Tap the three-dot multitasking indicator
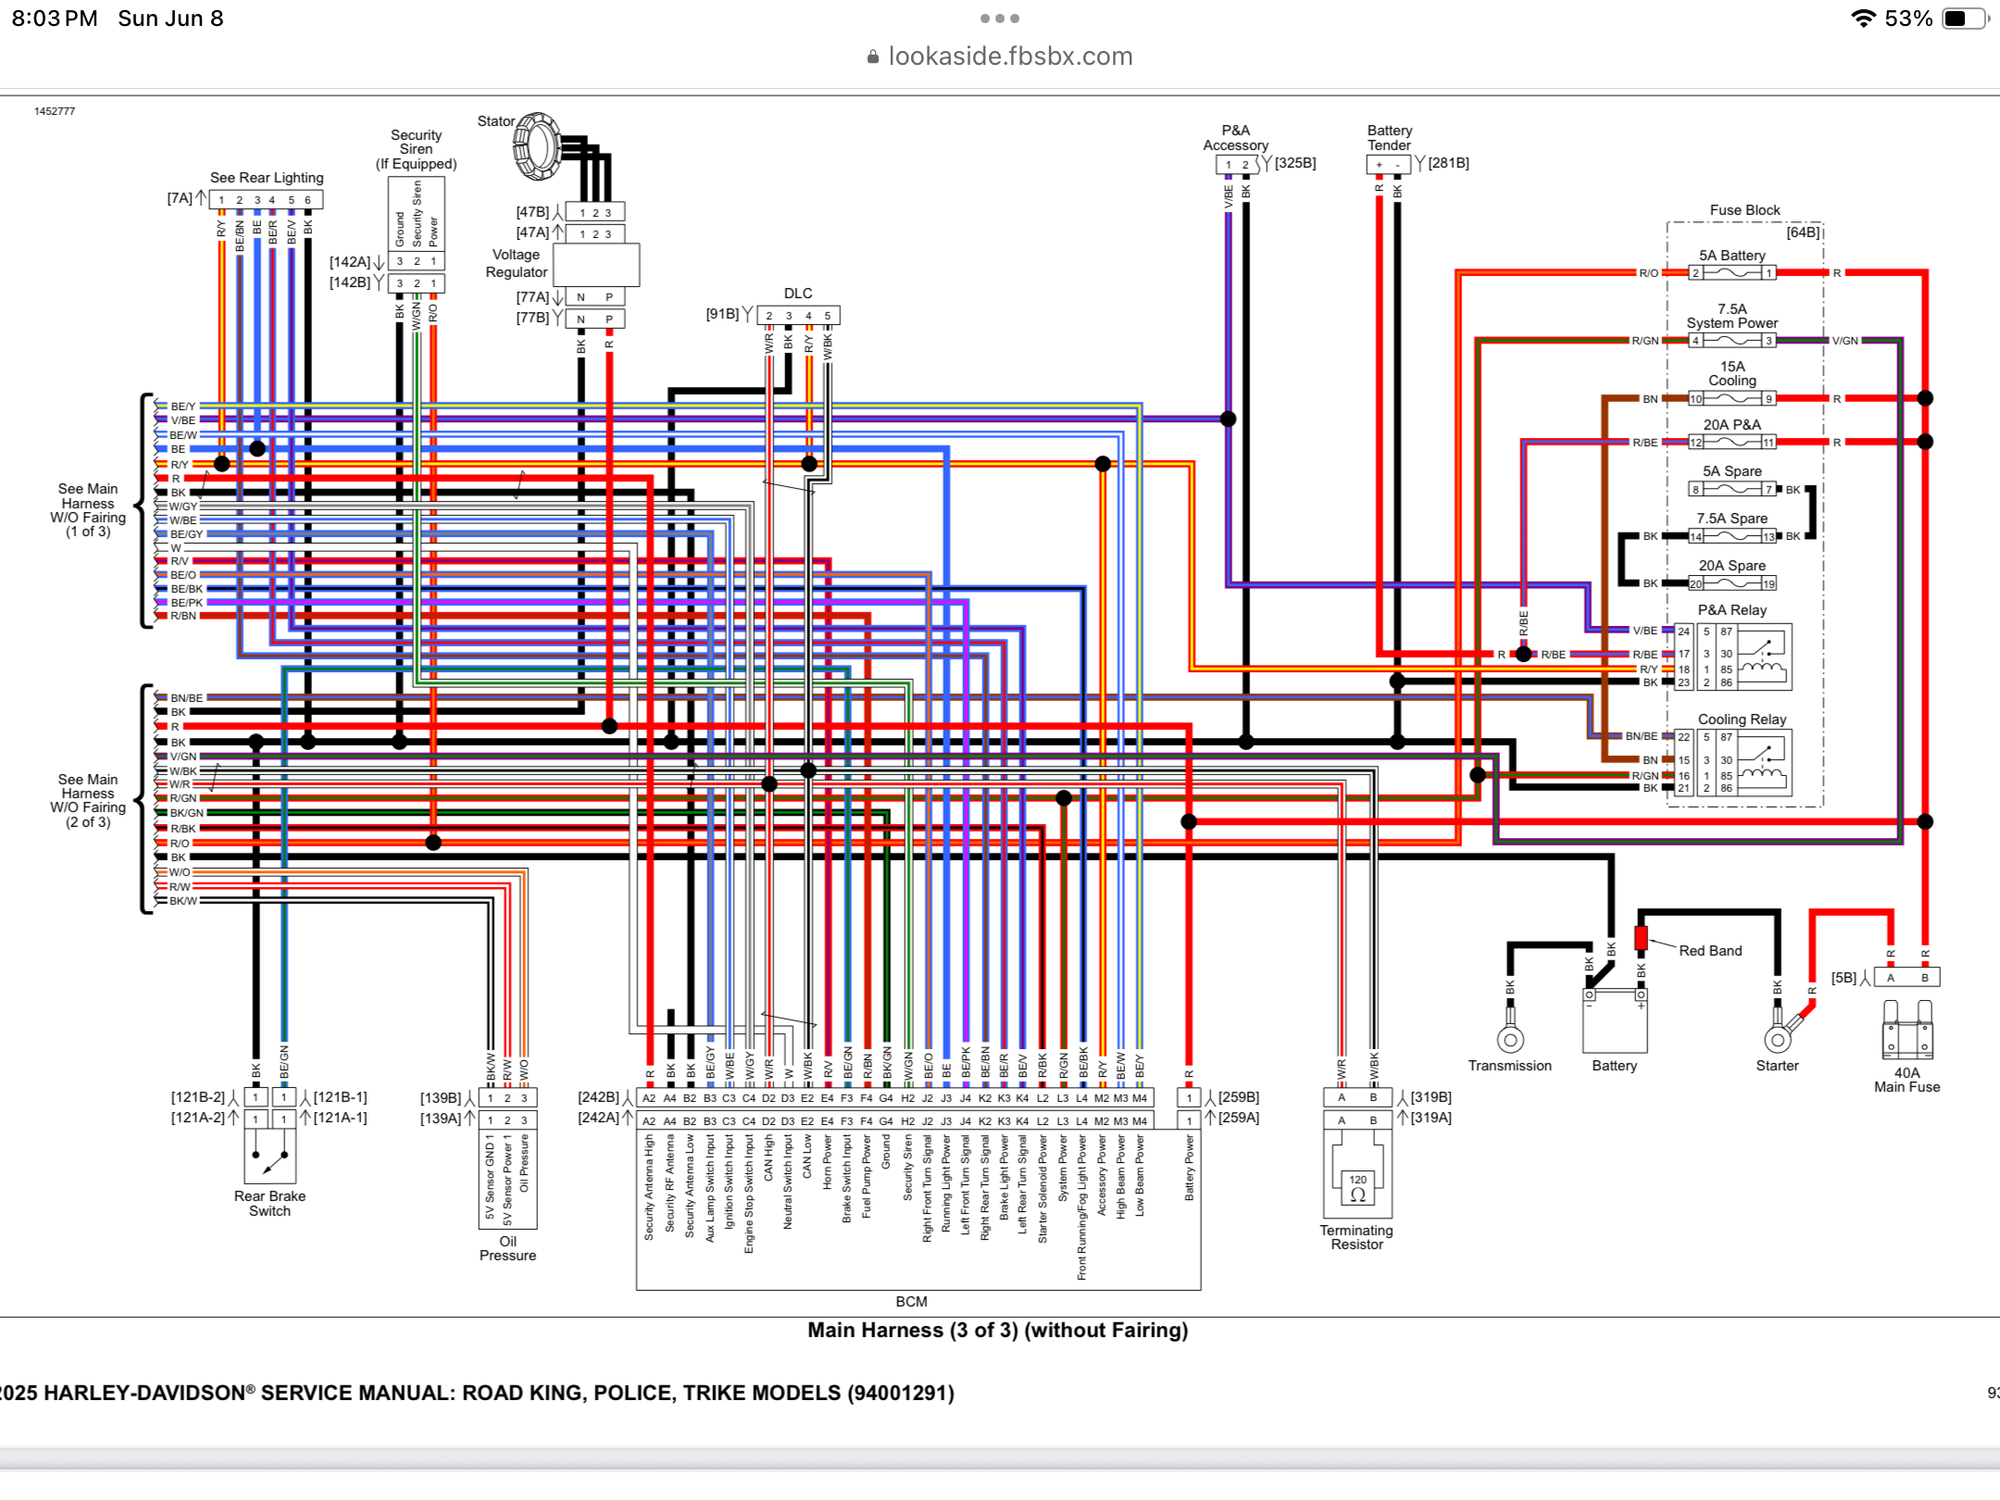This screenshot has height=1500, width=2000. click(x=1000, y=18)
